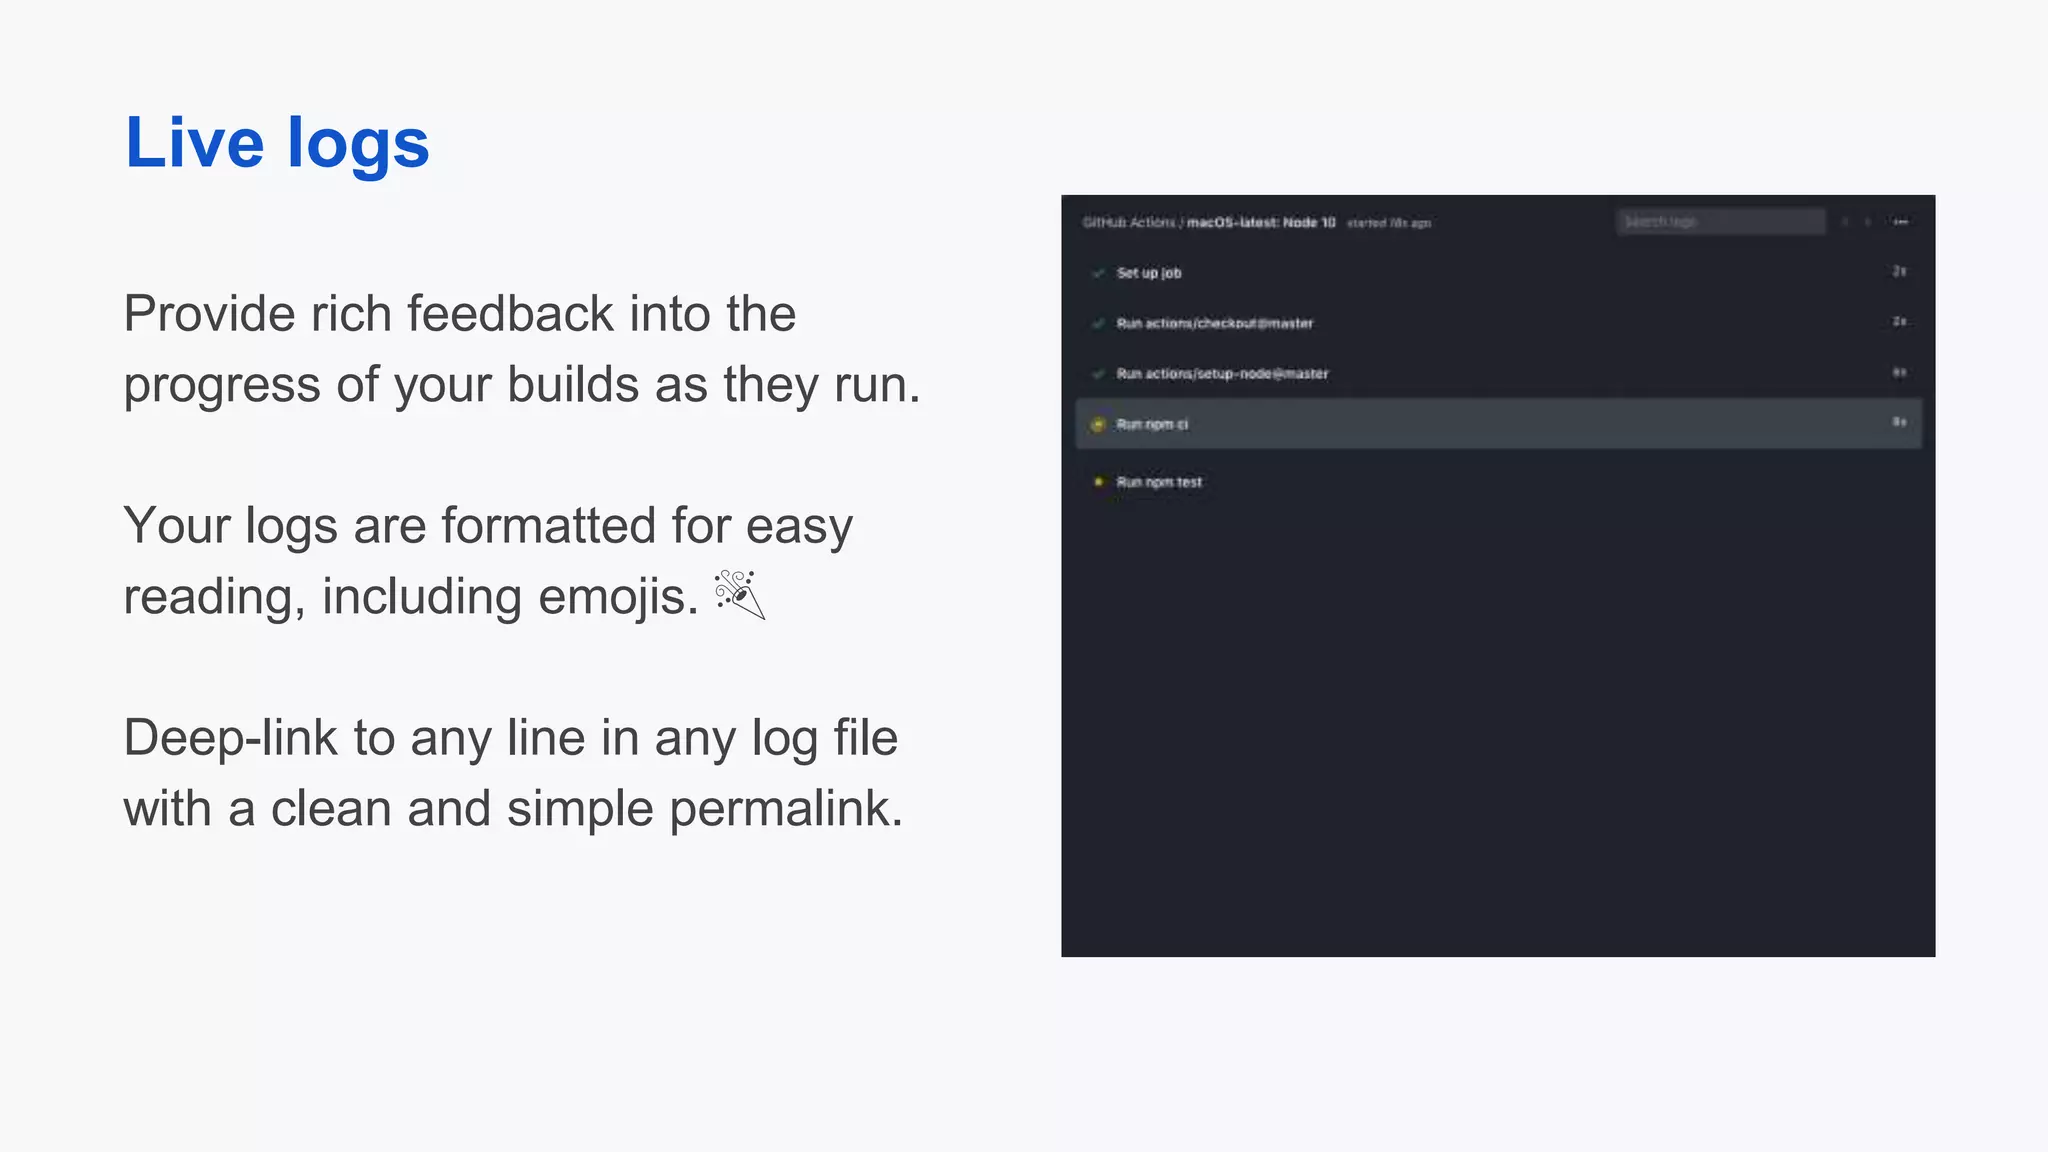The height and width of the screenshot is (1152, 2048).
Task: Expand the highlighted 'Run npm ci' step
Action: 1498,424
